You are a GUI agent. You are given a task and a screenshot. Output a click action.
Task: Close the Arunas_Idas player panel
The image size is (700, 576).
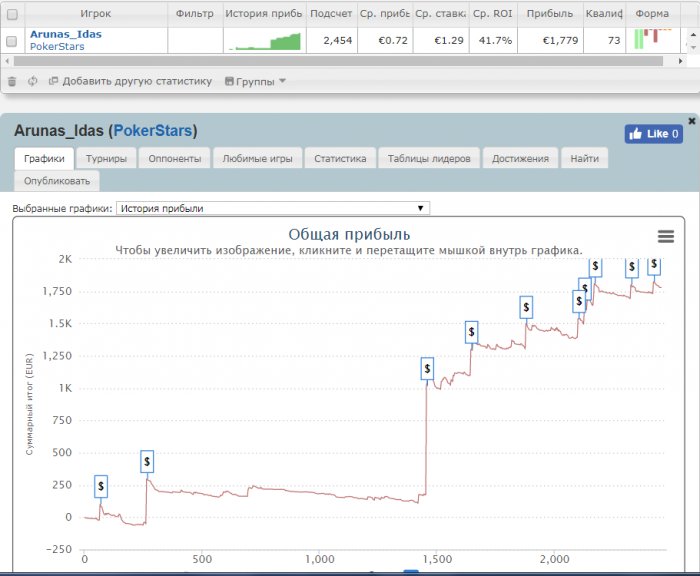coord(692,121)
